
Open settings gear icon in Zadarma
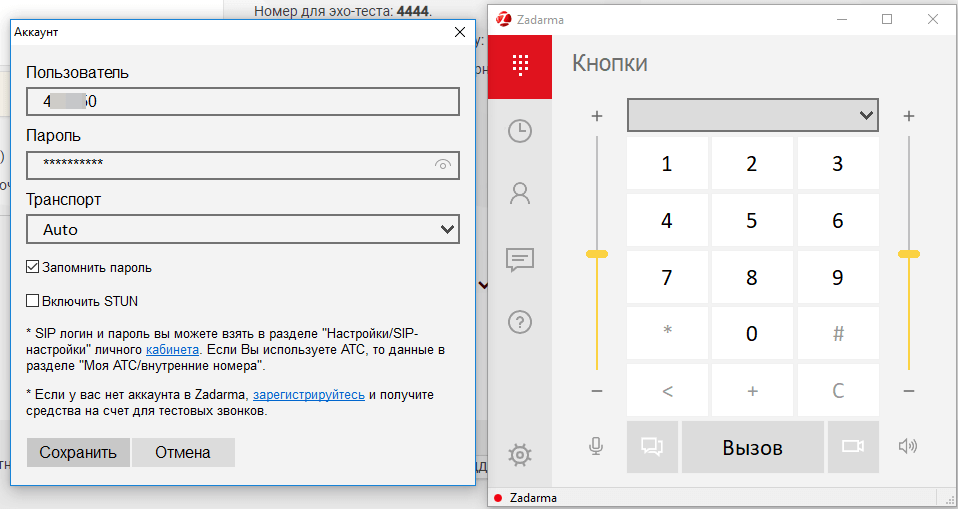519,455
